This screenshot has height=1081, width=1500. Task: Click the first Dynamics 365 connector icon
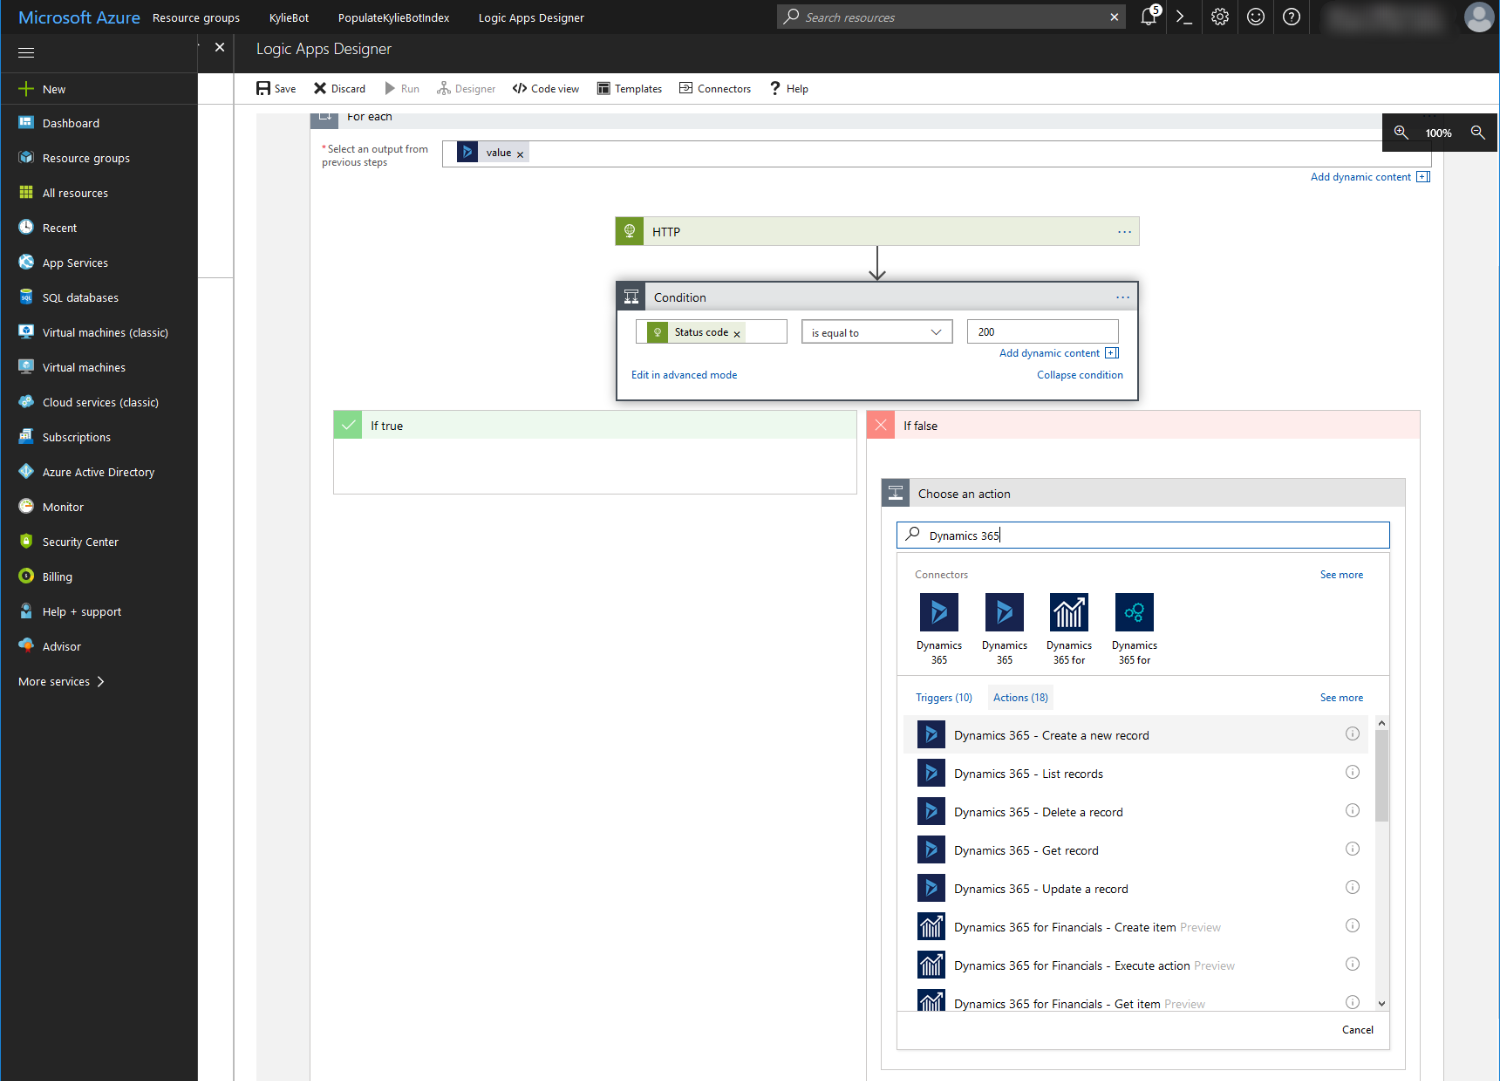(939, 612)
